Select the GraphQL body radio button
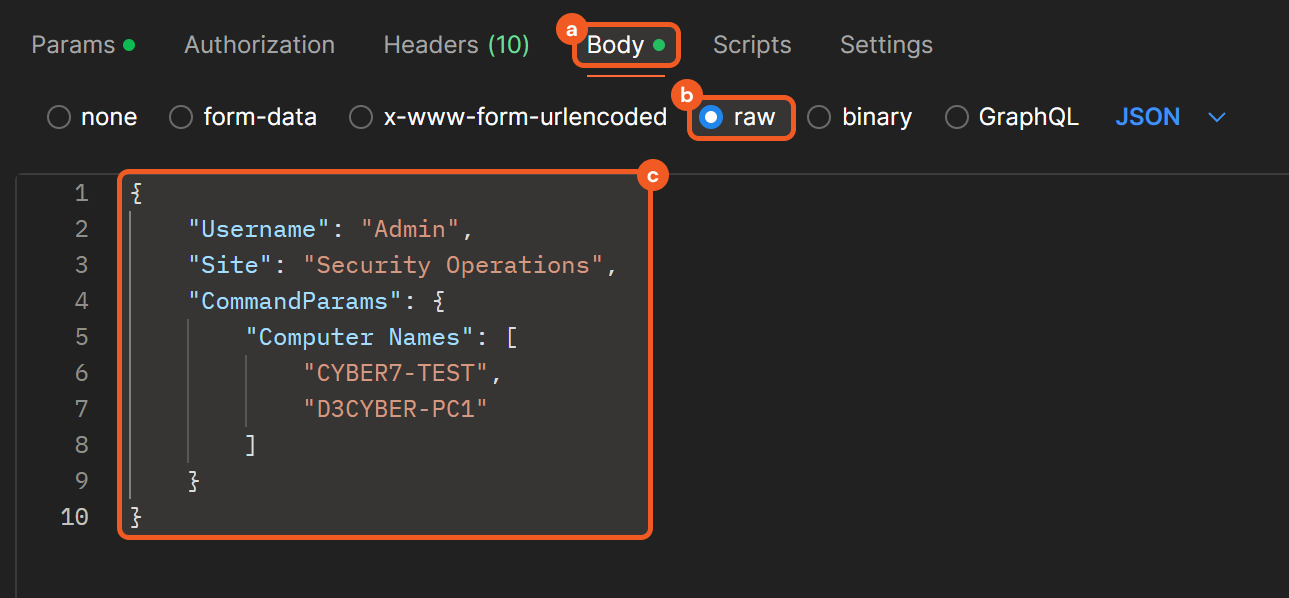1289x598 pixels. 957,117
